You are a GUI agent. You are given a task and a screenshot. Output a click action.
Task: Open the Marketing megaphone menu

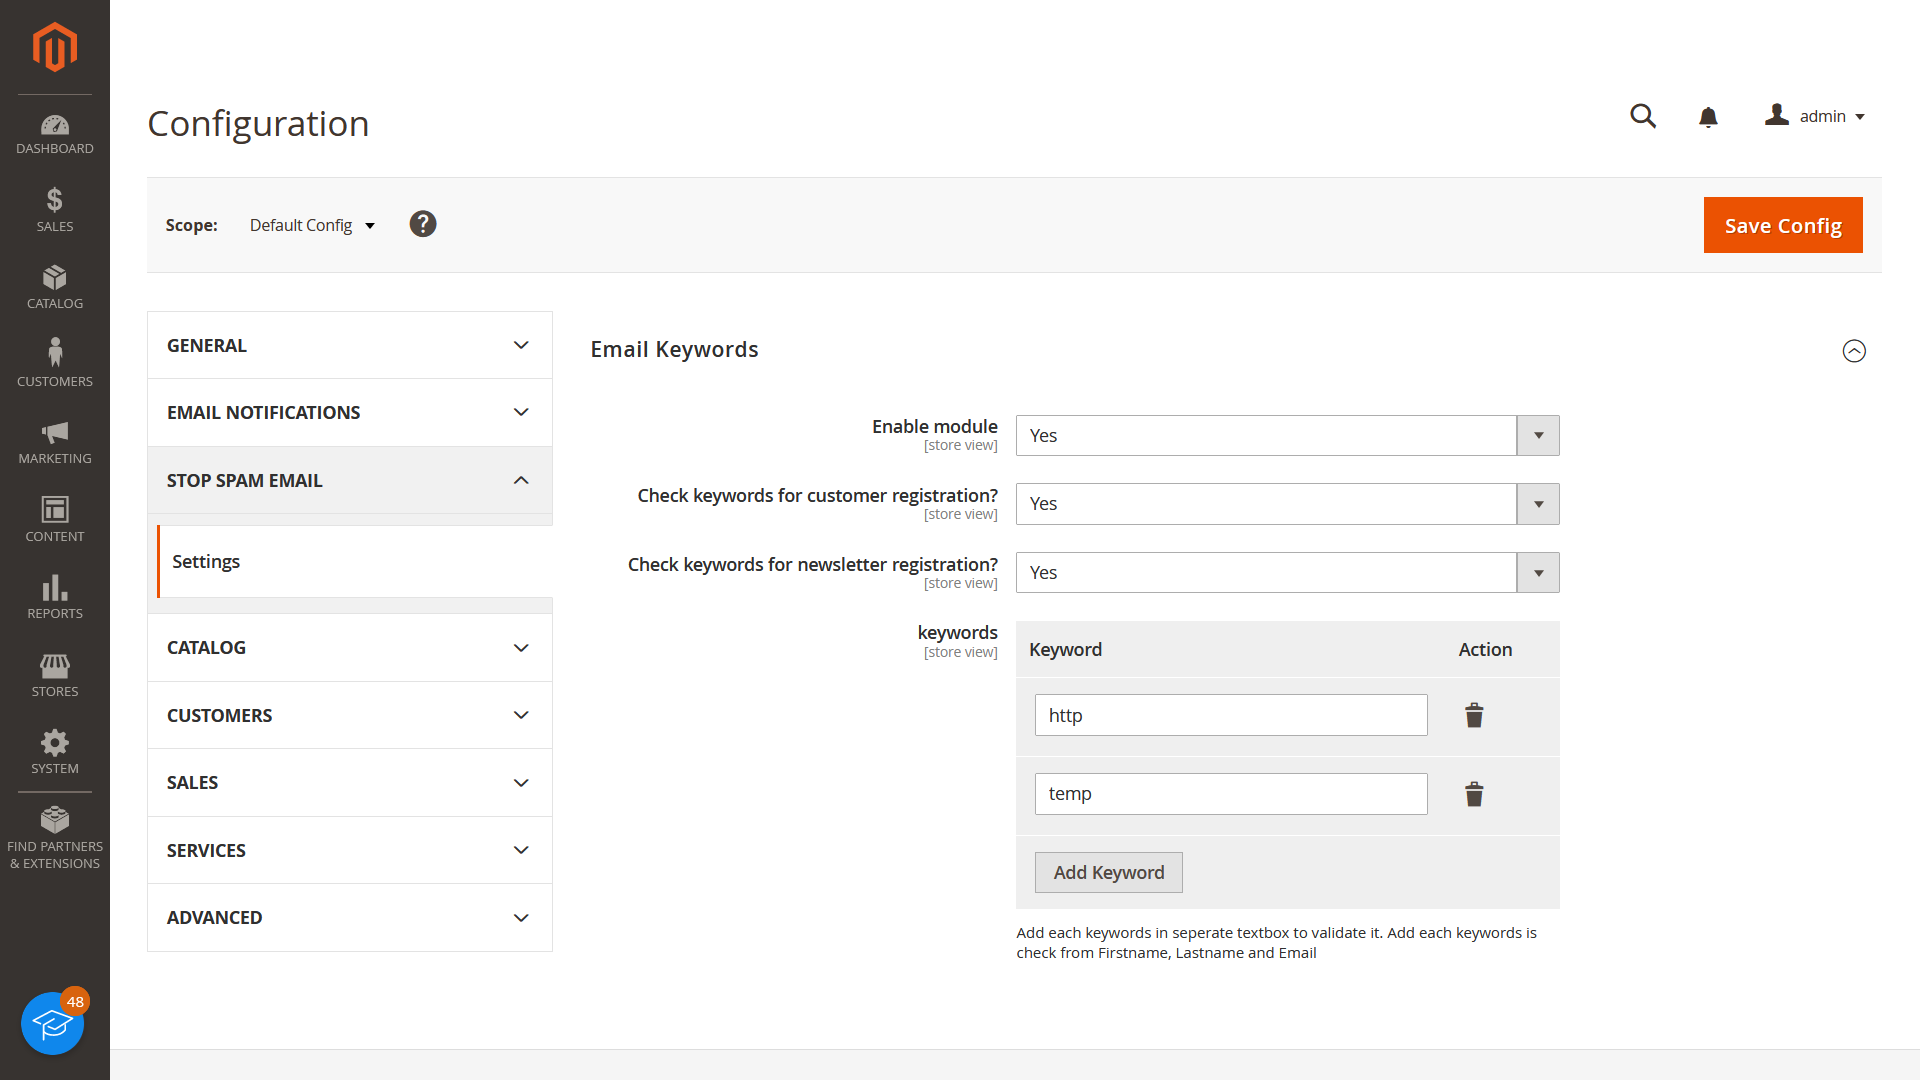[55, 442]
